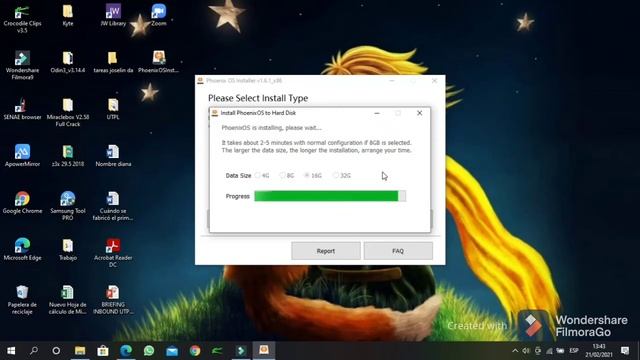
Task: Open the Kyte folder icon
Action: click(68, 16)
